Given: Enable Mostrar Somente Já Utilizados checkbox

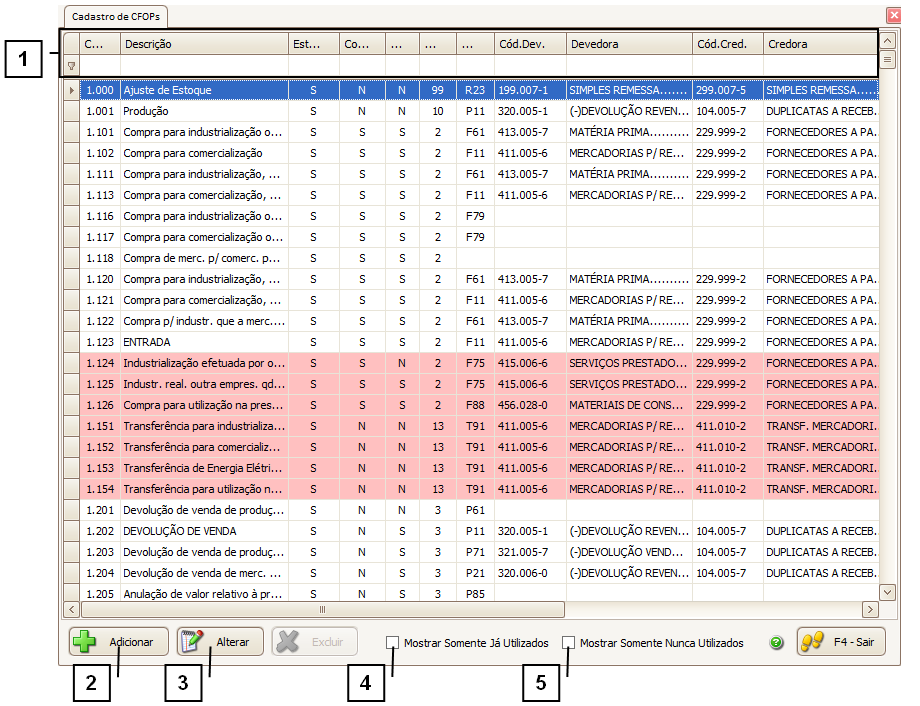Looking at the screenshot, I should click(x=393, y=643).
